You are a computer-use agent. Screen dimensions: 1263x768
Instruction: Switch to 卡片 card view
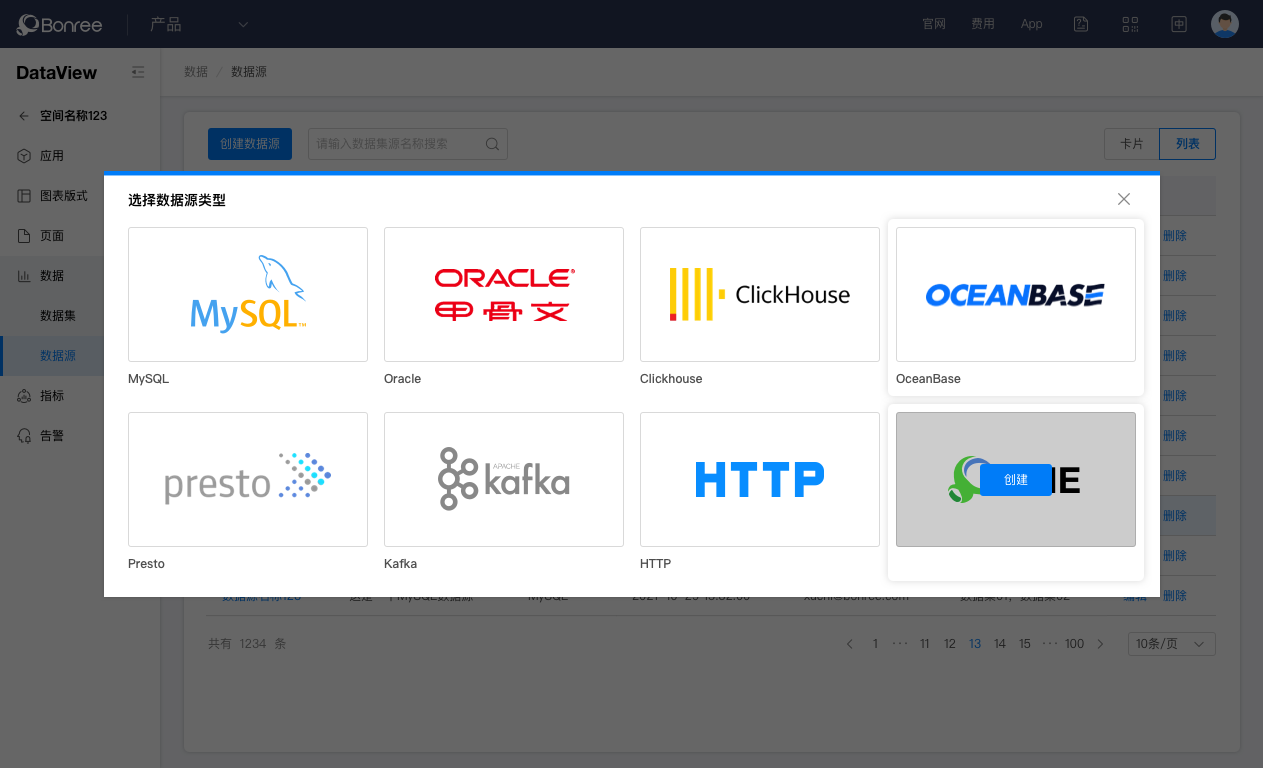pyautogui.click(x=1131, y=144)
